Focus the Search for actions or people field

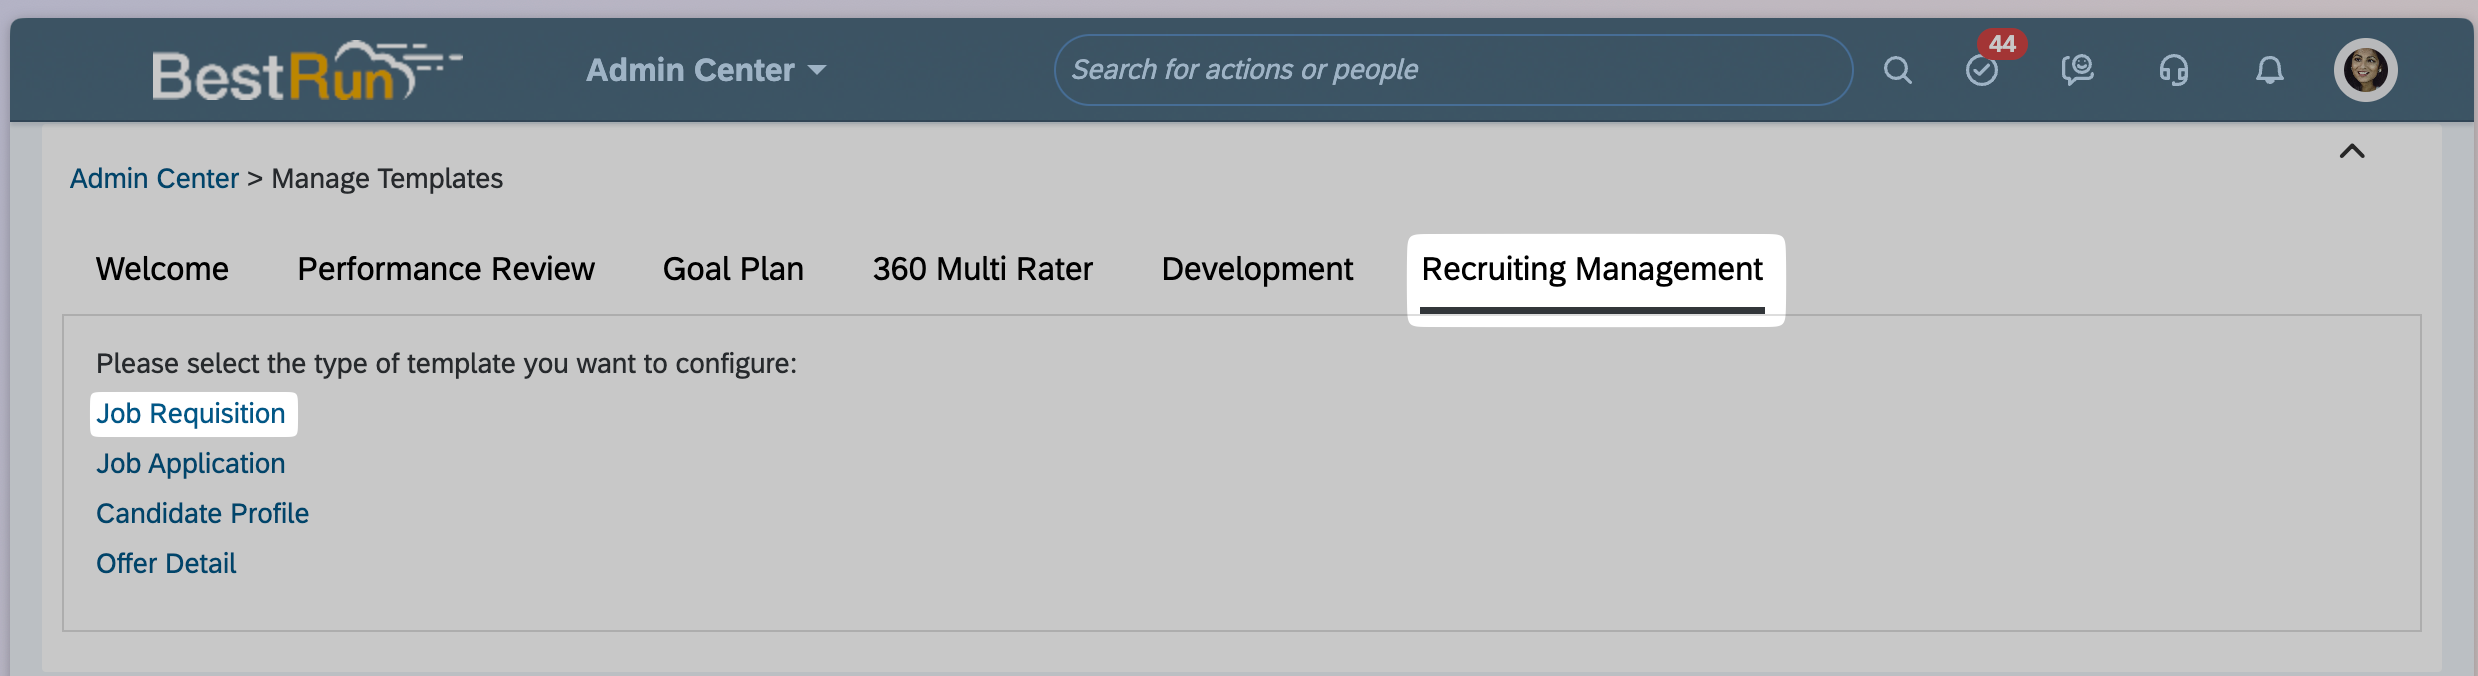(1453, 70)
